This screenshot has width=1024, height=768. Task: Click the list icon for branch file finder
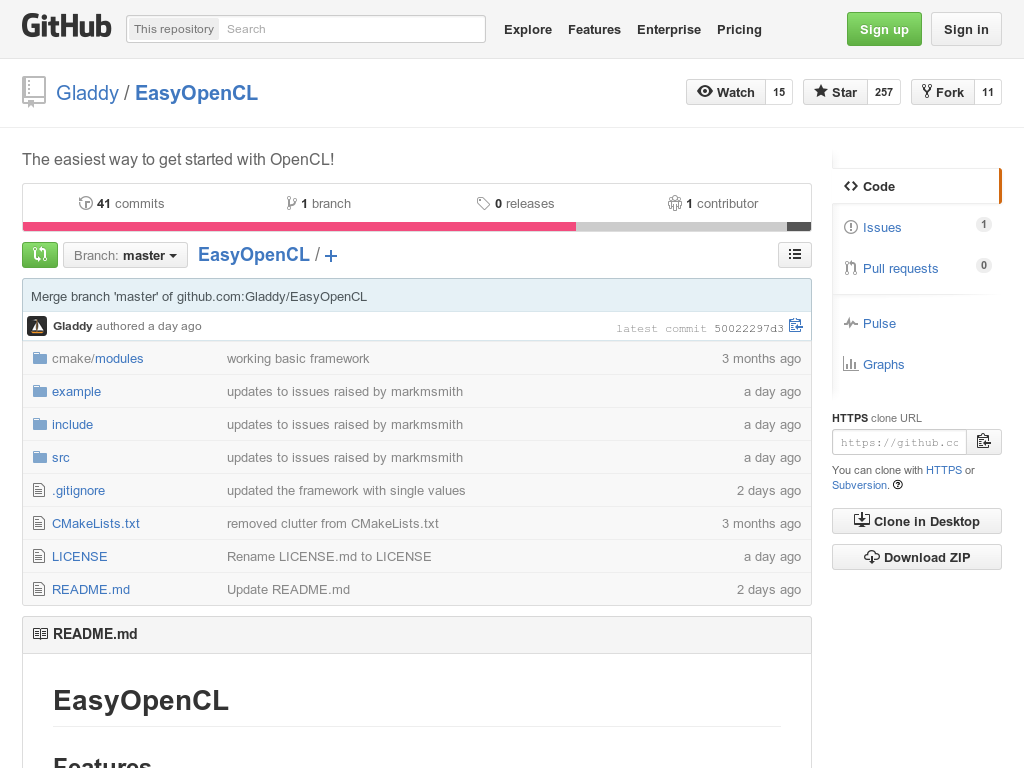pyautogui.click(x=795, y=255)
